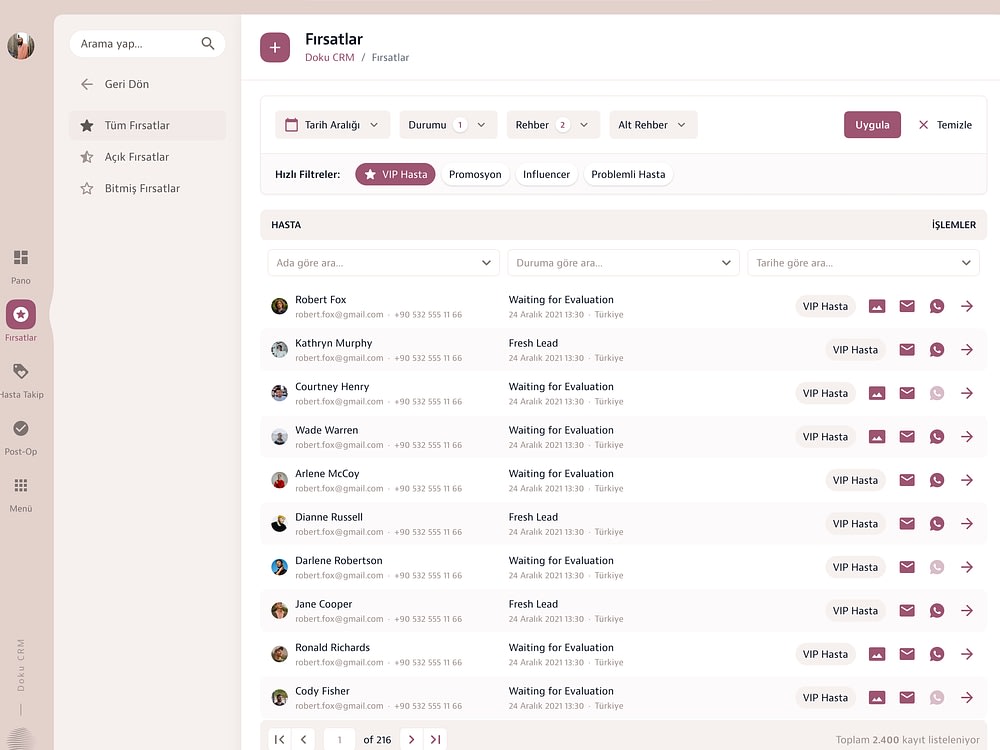
Task: Jump to the last page
Action: click(436, 739)
